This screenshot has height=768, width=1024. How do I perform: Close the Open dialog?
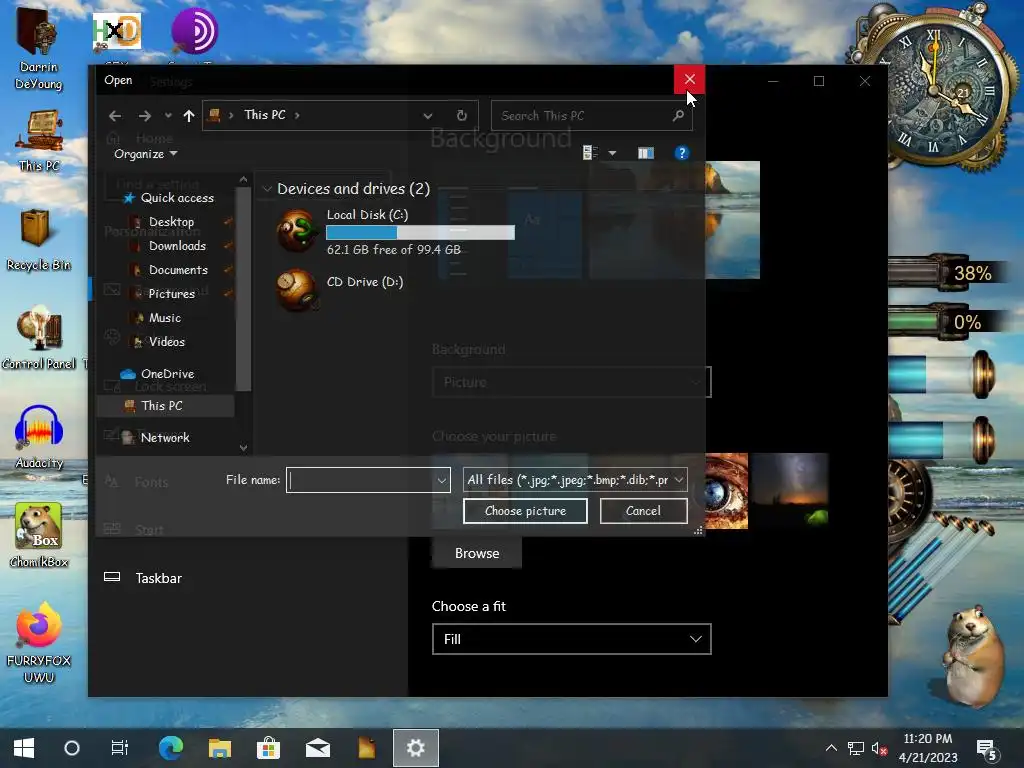click(690, 80)
